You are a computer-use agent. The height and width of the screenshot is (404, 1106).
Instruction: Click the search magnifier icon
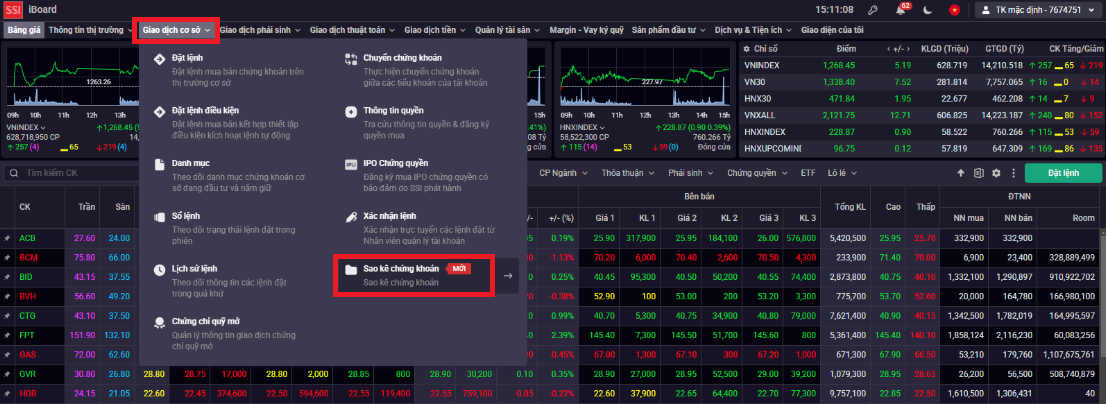tap(13, 173)
